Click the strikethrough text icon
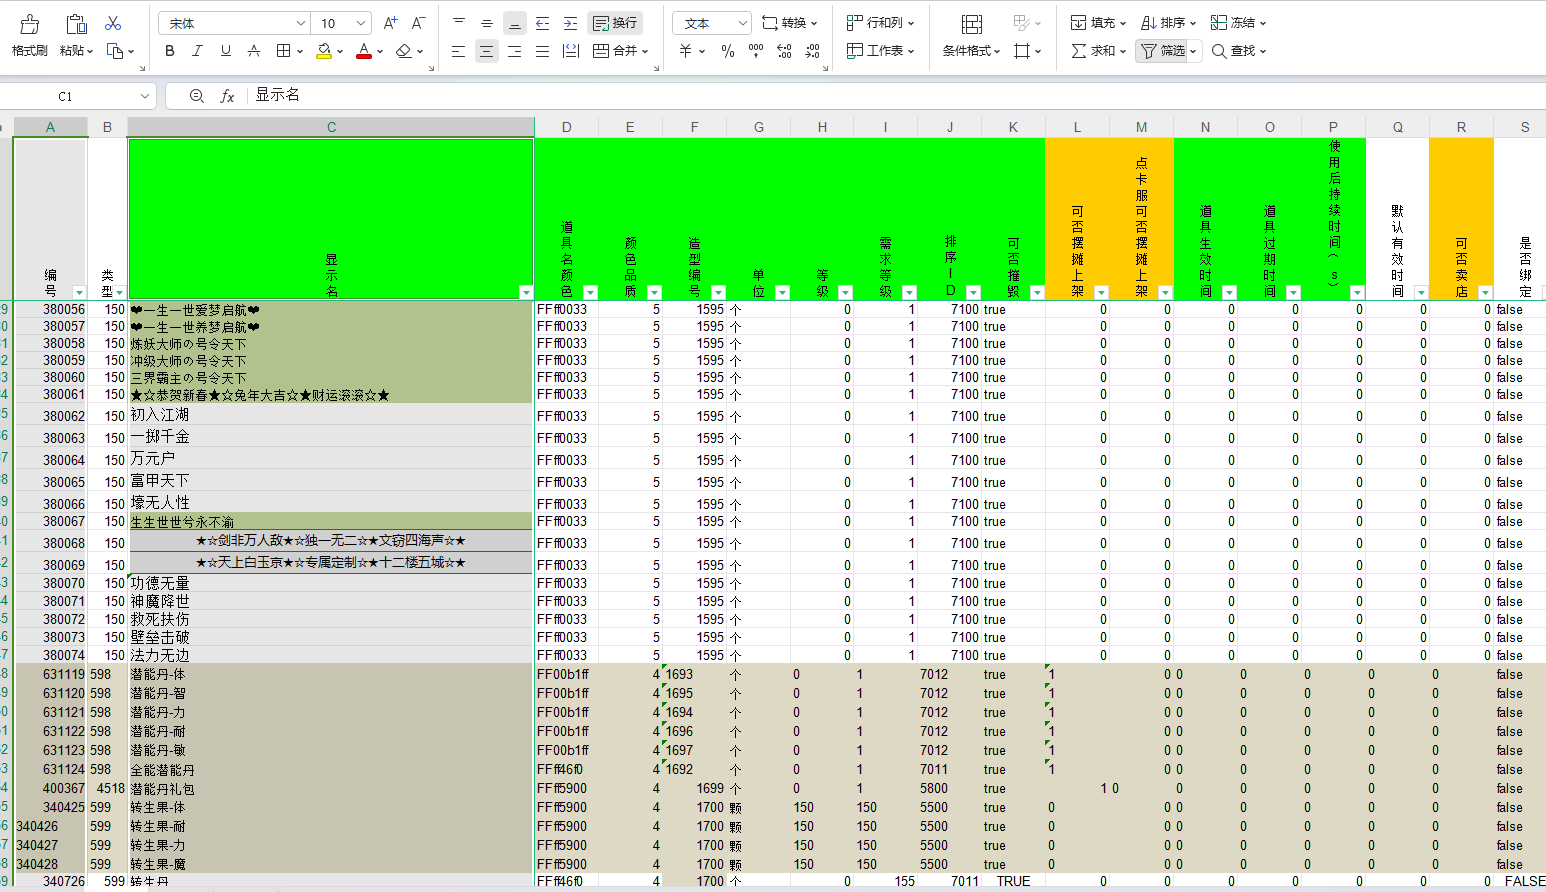The image size is (1546, 892). pyautogui.click(x=254, y=51)
